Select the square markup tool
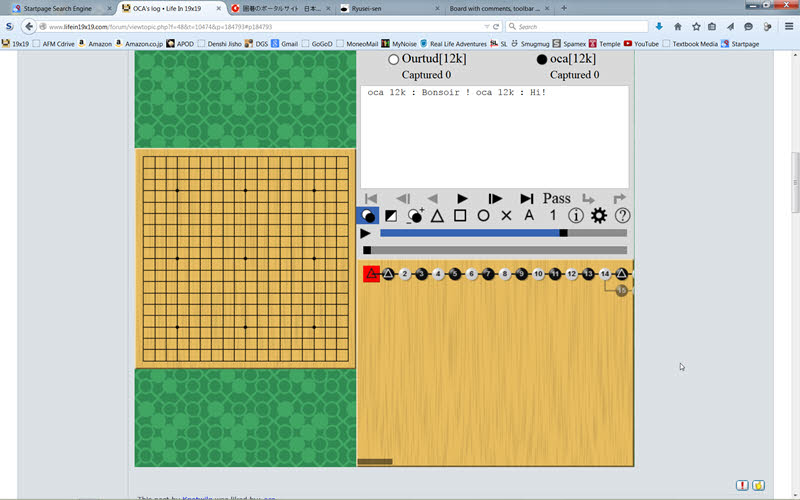The image size is (800, 500). [460, 215]
